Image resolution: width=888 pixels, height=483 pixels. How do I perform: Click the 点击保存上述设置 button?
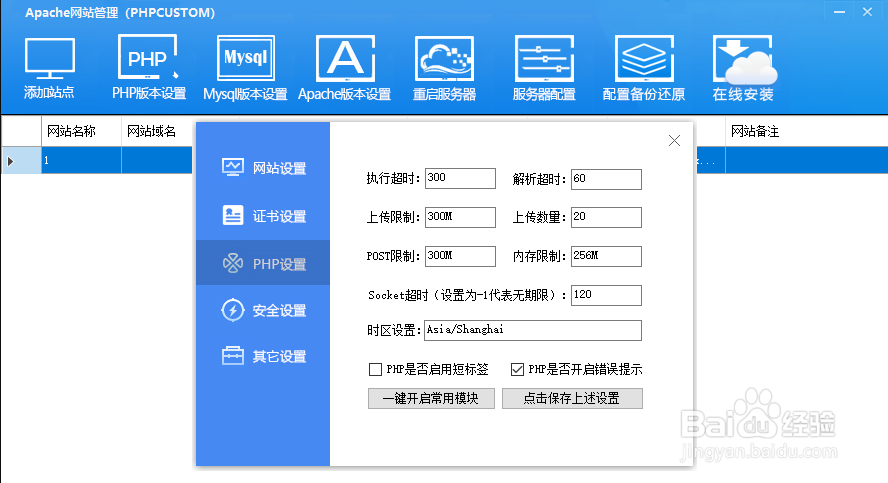(x=572, y=399)
